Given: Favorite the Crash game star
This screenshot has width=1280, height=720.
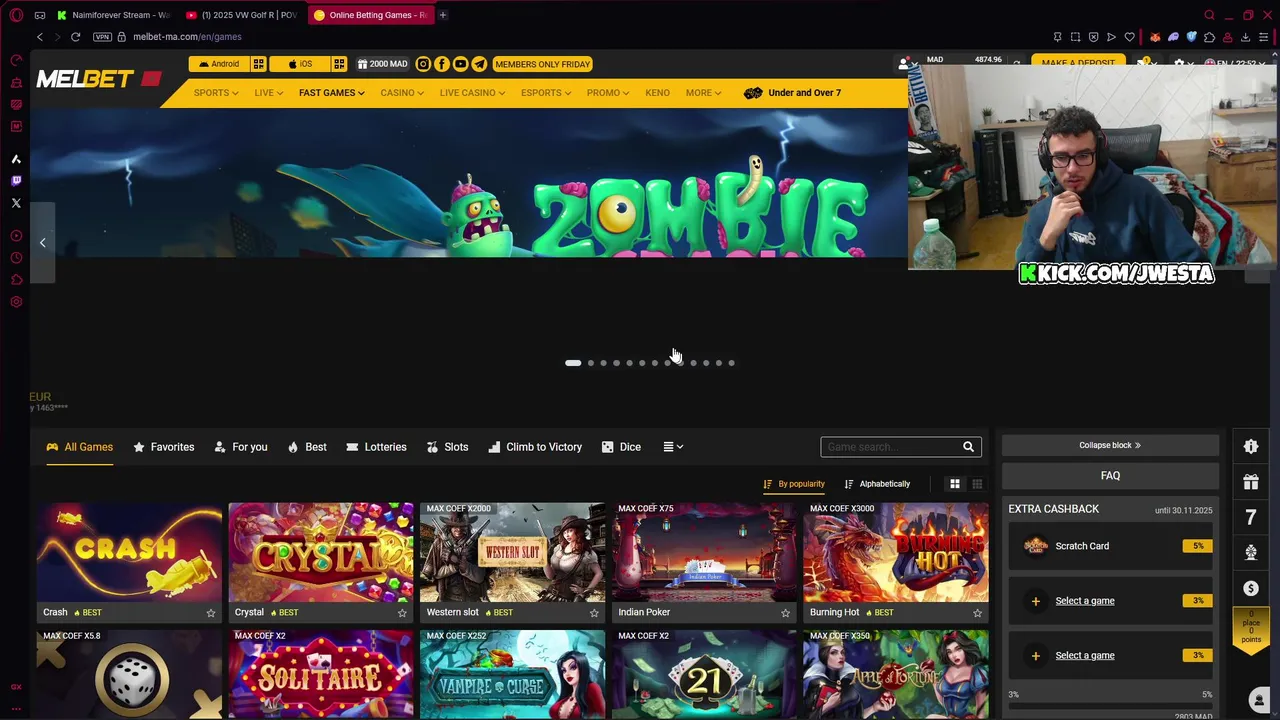Looking at the screenshot, I should click(x=210, y=612).
